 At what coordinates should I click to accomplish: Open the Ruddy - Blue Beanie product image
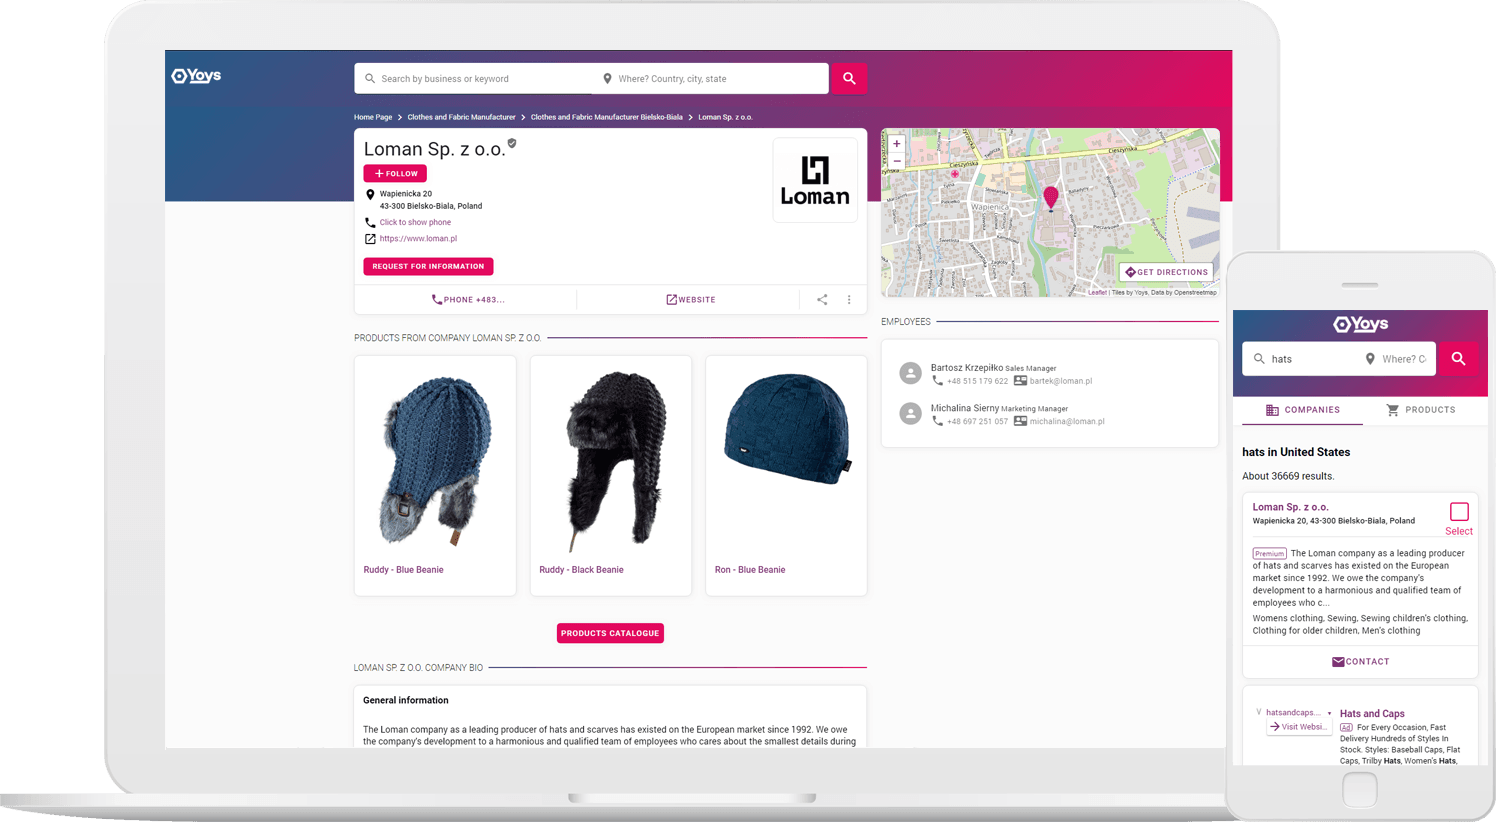[x=435, y=460]
